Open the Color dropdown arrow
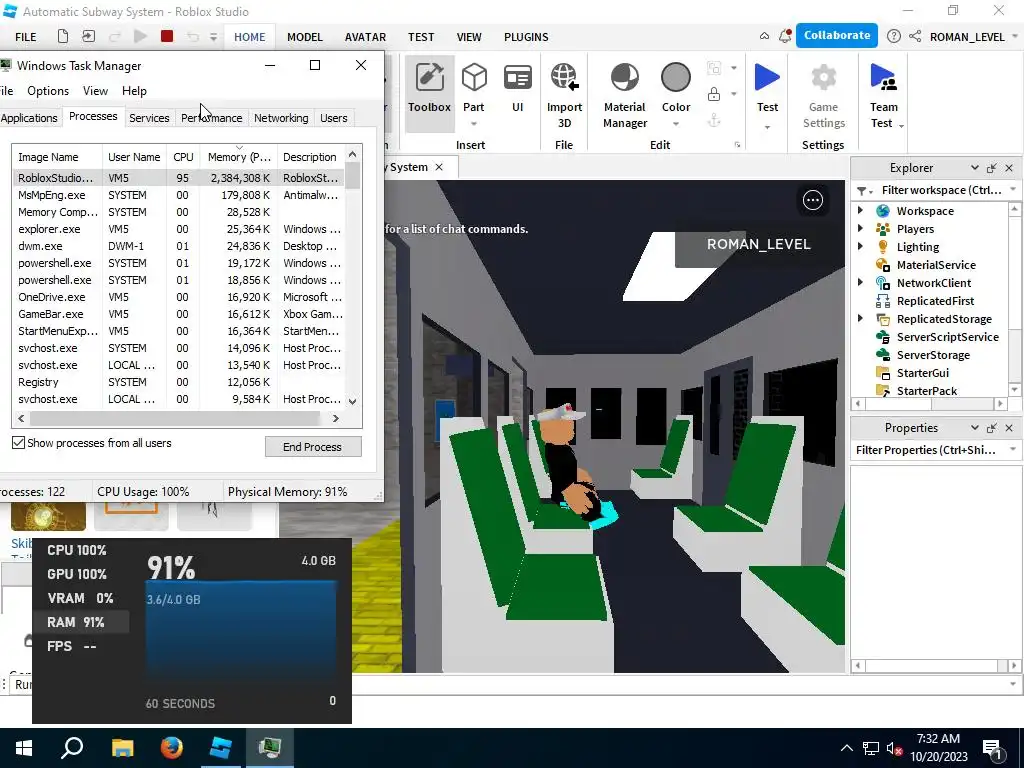Viewport: 1024px width, 768px height. (x=676, y=124)
